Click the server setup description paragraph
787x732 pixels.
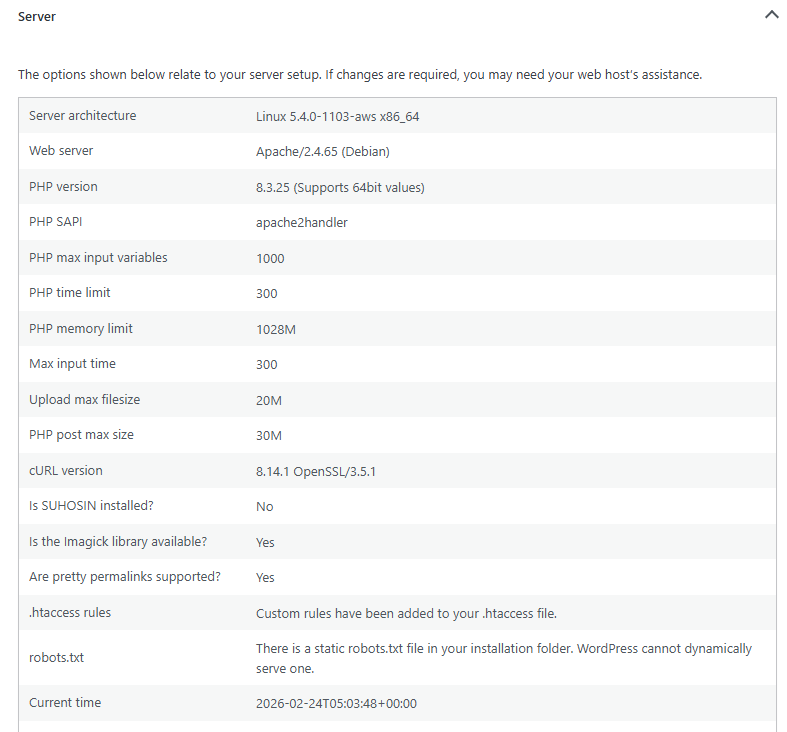tap(360, 75)
